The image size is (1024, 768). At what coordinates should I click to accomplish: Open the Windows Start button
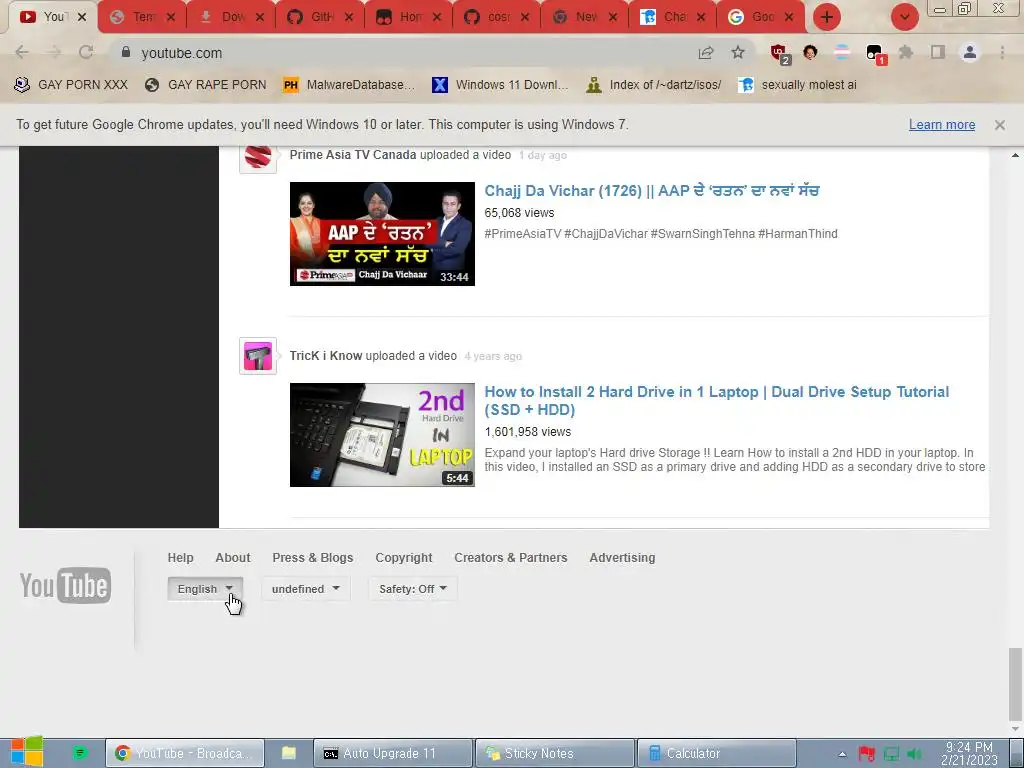(x=27, y=752)
